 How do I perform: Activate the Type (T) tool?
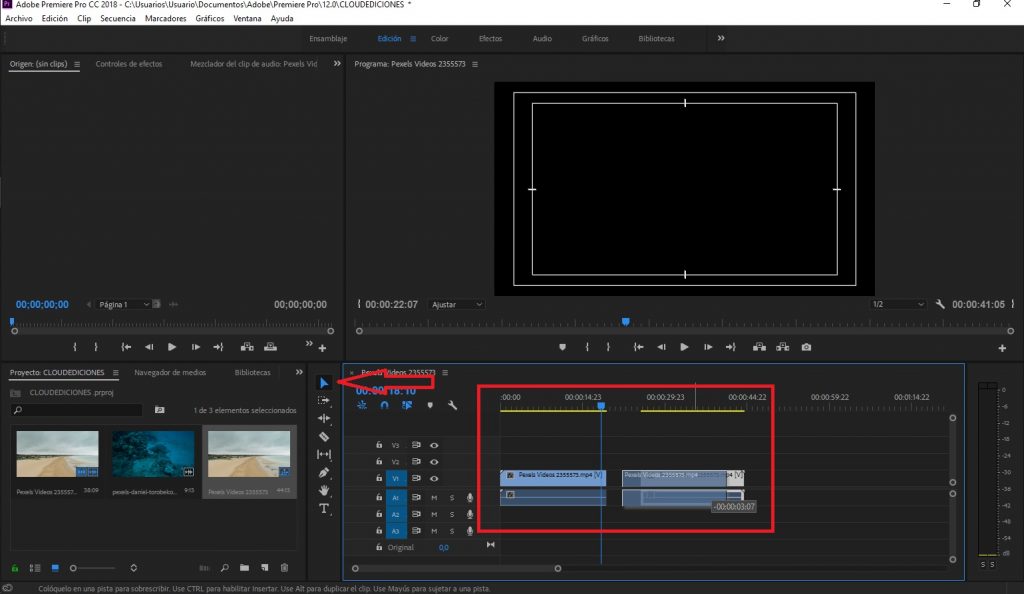(x=324, y=509)
